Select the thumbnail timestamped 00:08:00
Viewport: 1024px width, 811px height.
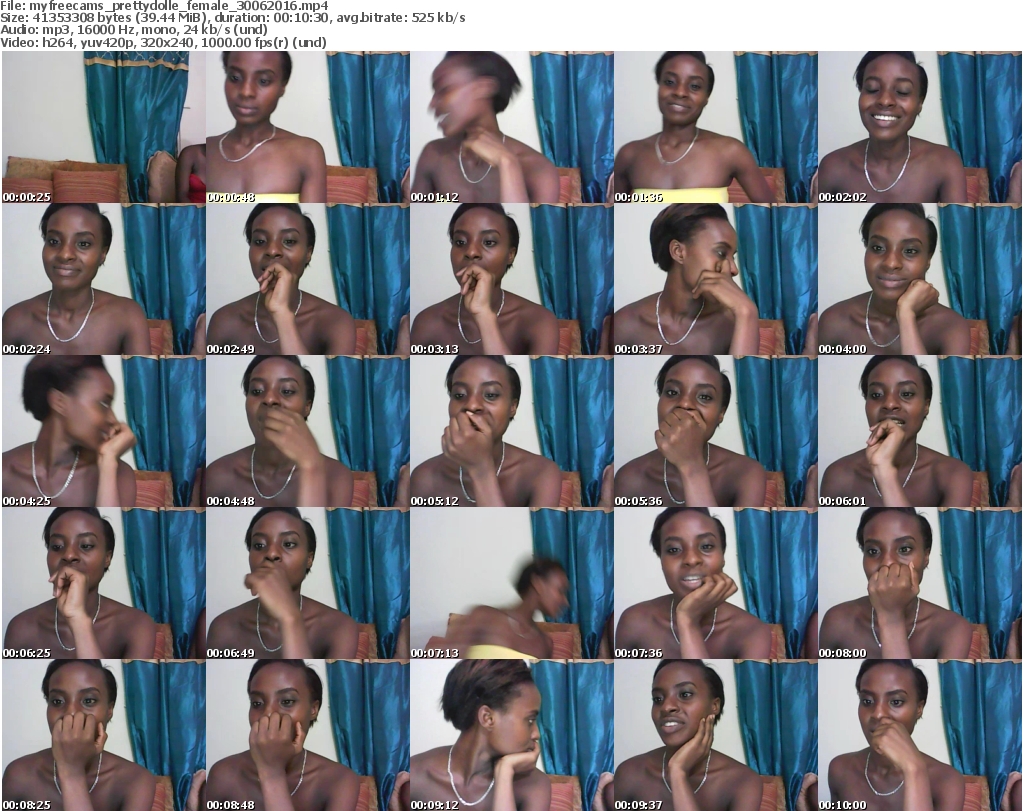pyautogui.click(x=919, y=584)
